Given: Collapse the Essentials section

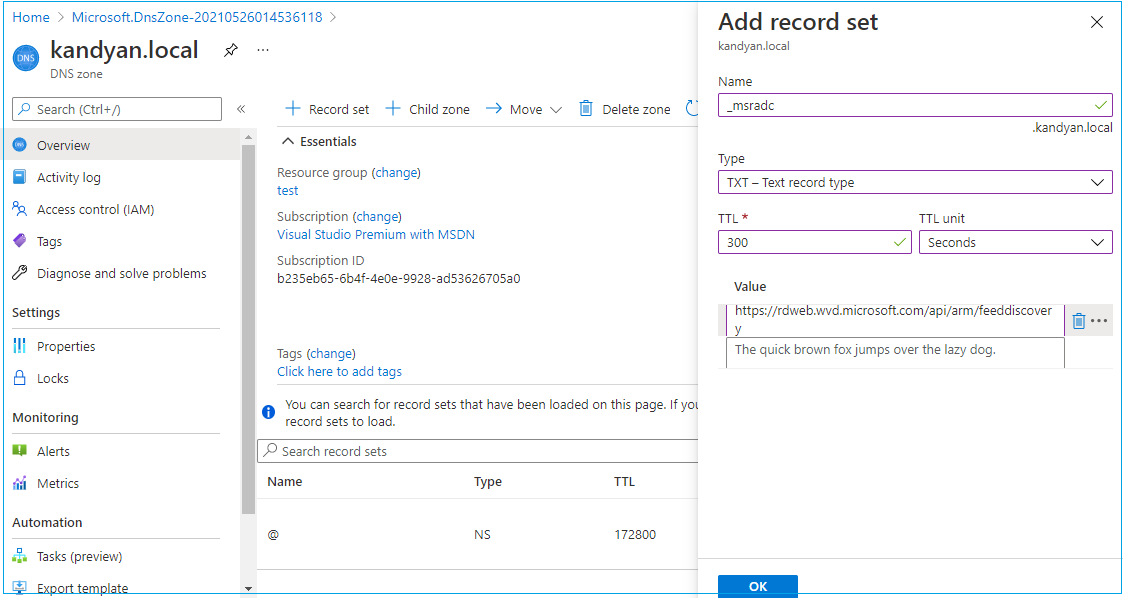Looking at the screenshot, I should (x=319, y=142).
